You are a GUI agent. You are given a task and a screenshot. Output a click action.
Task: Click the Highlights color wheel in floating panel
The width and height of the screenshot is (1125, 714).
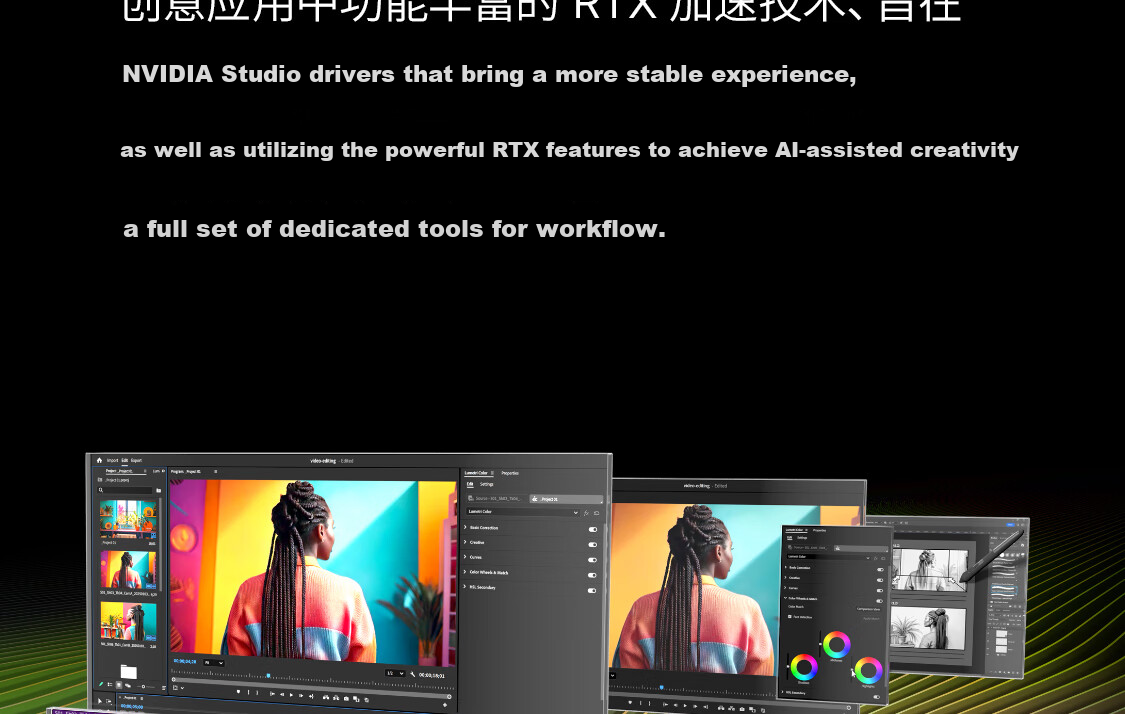pos(868,670)
